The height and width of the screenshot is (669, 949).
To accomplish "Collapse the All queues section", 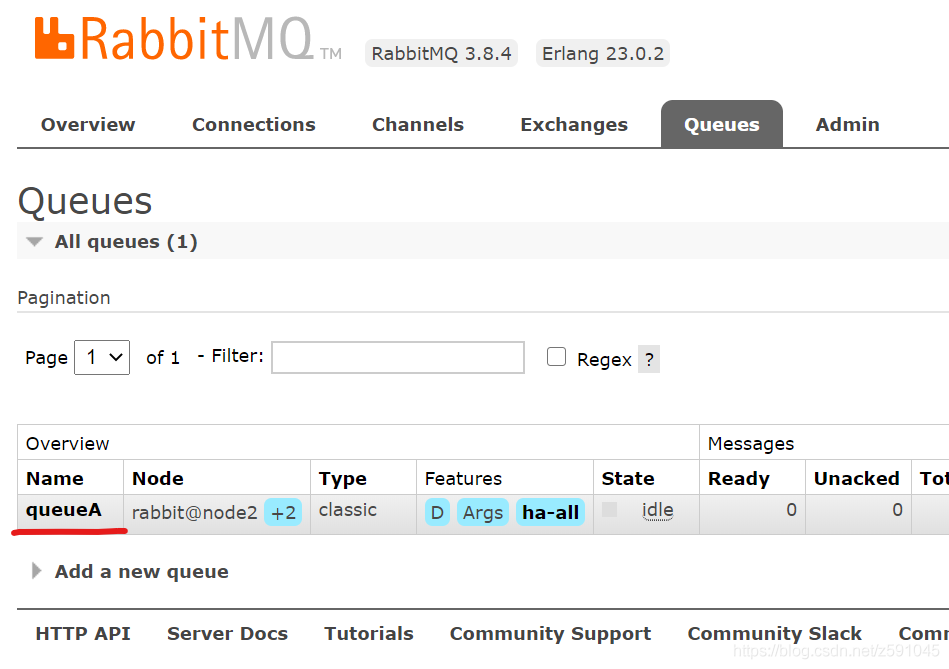I will [x=36, y=242].
